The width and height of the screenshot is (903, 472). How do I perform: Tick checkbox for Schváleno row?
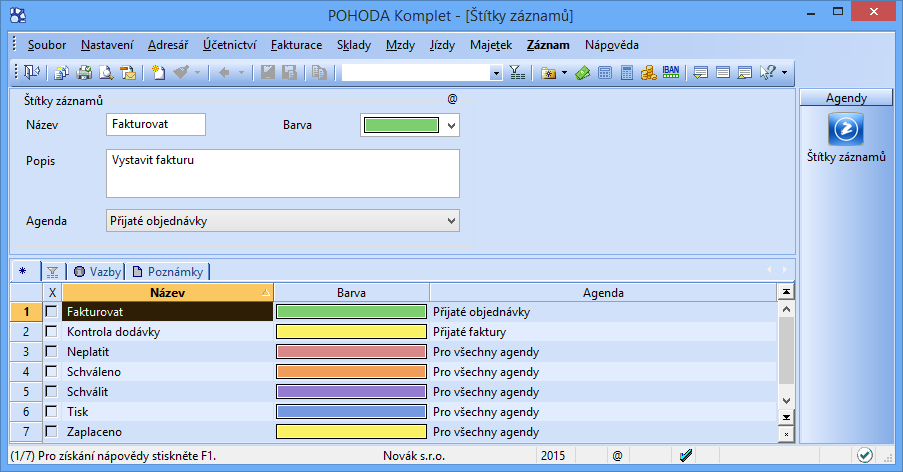click(51, 371)
